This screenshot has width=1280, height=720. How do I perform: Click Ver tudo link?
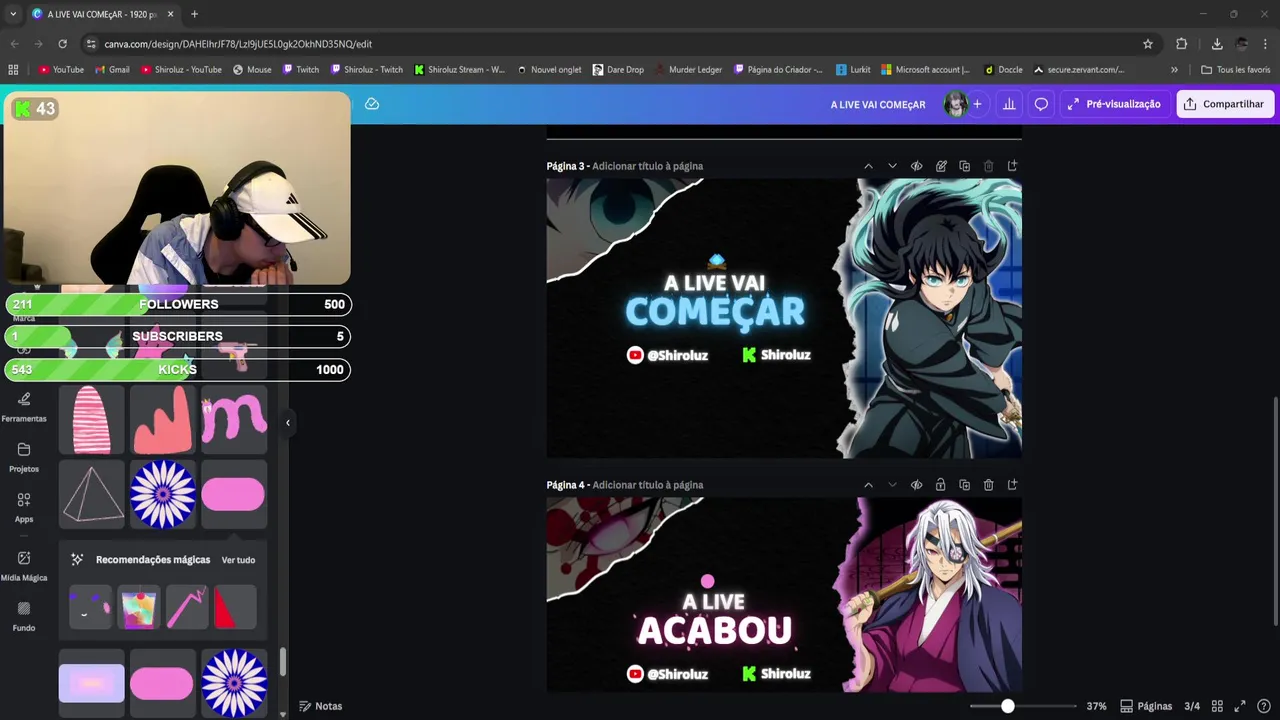(238, 560)
